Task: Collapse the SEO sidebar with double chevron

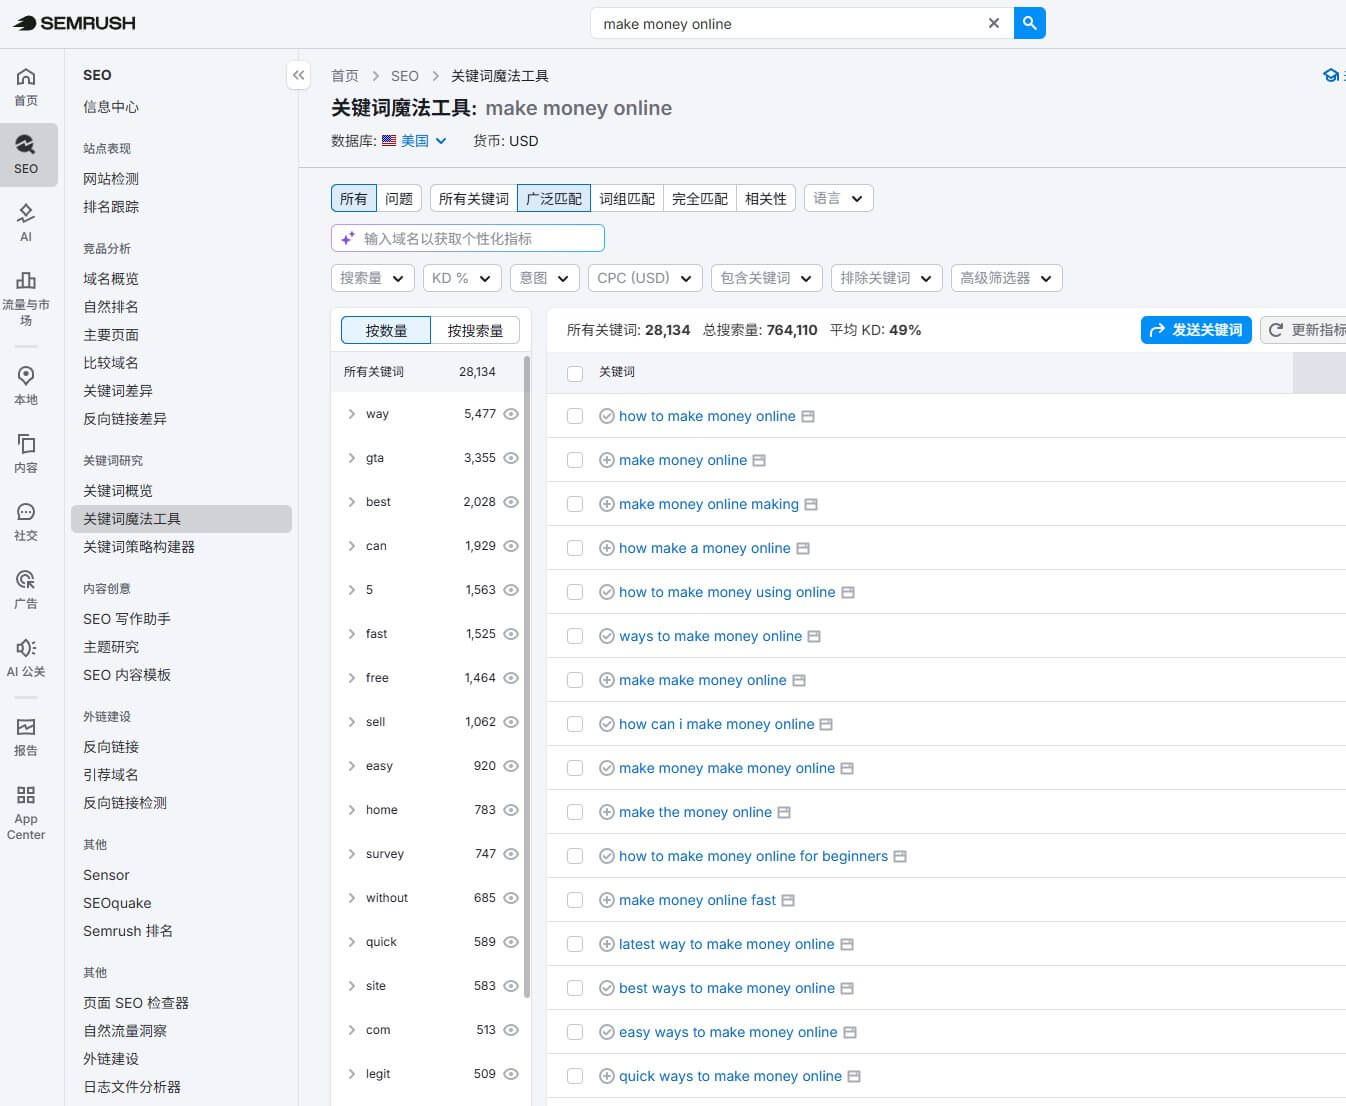Action: [298, 75]
